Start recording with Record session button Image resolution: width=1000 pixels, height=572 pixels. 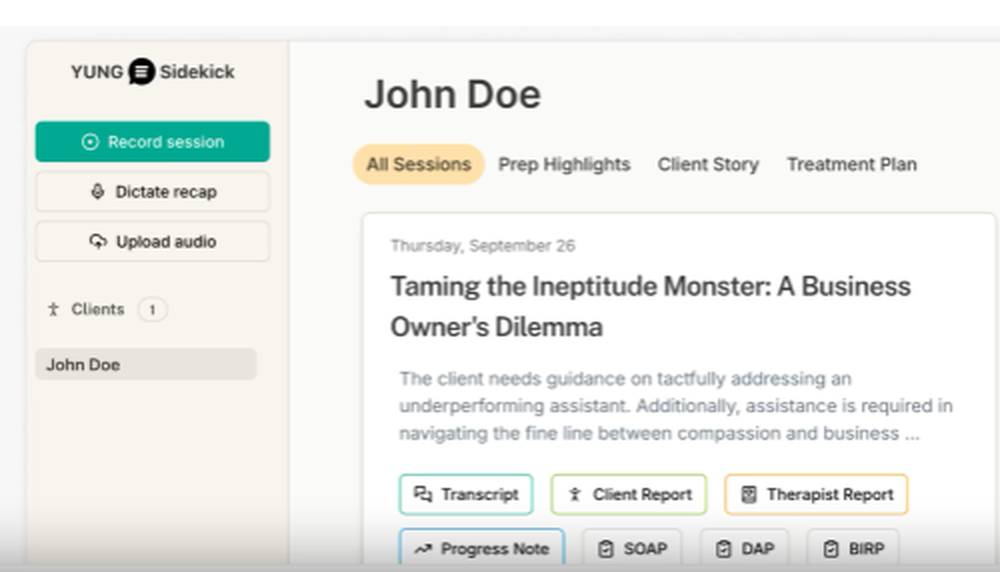pyautogui.click(x=152, y=142)
